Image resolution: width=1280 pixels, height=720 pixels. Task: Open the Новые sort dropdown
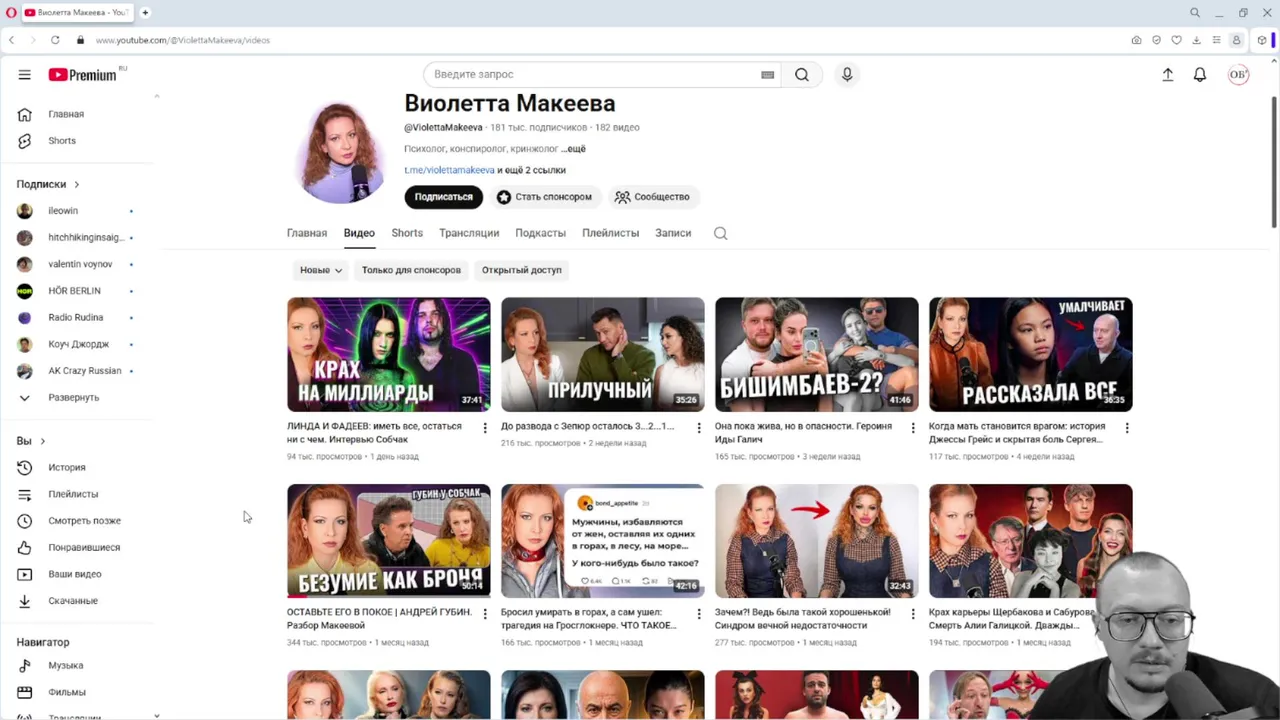point(321,270)
